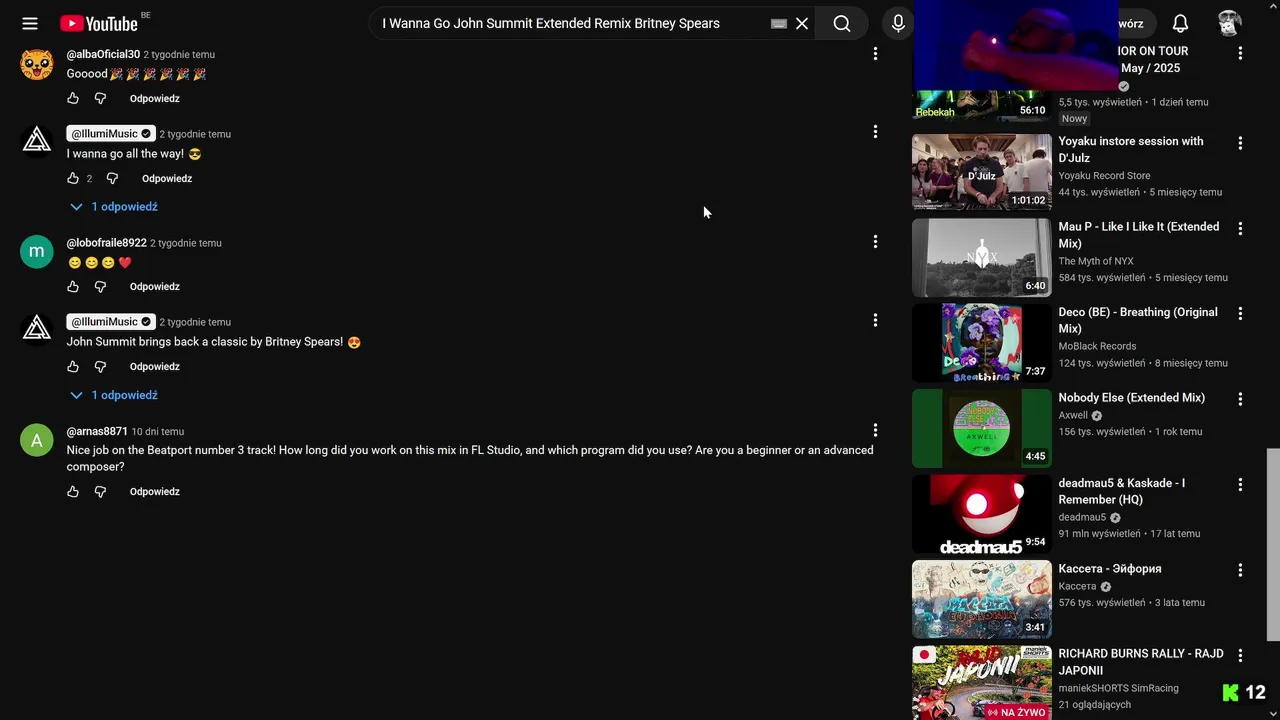Click the search input field
Image resolution: width=1280 pixels, height=720 pixels.
570,23
